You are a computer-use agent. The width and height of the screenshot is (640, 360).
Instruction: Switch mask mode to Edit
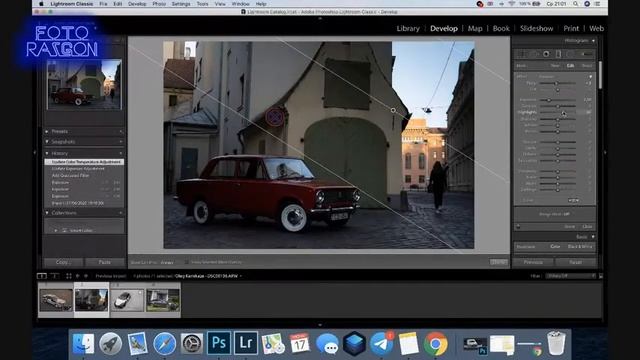coord(570,66)
